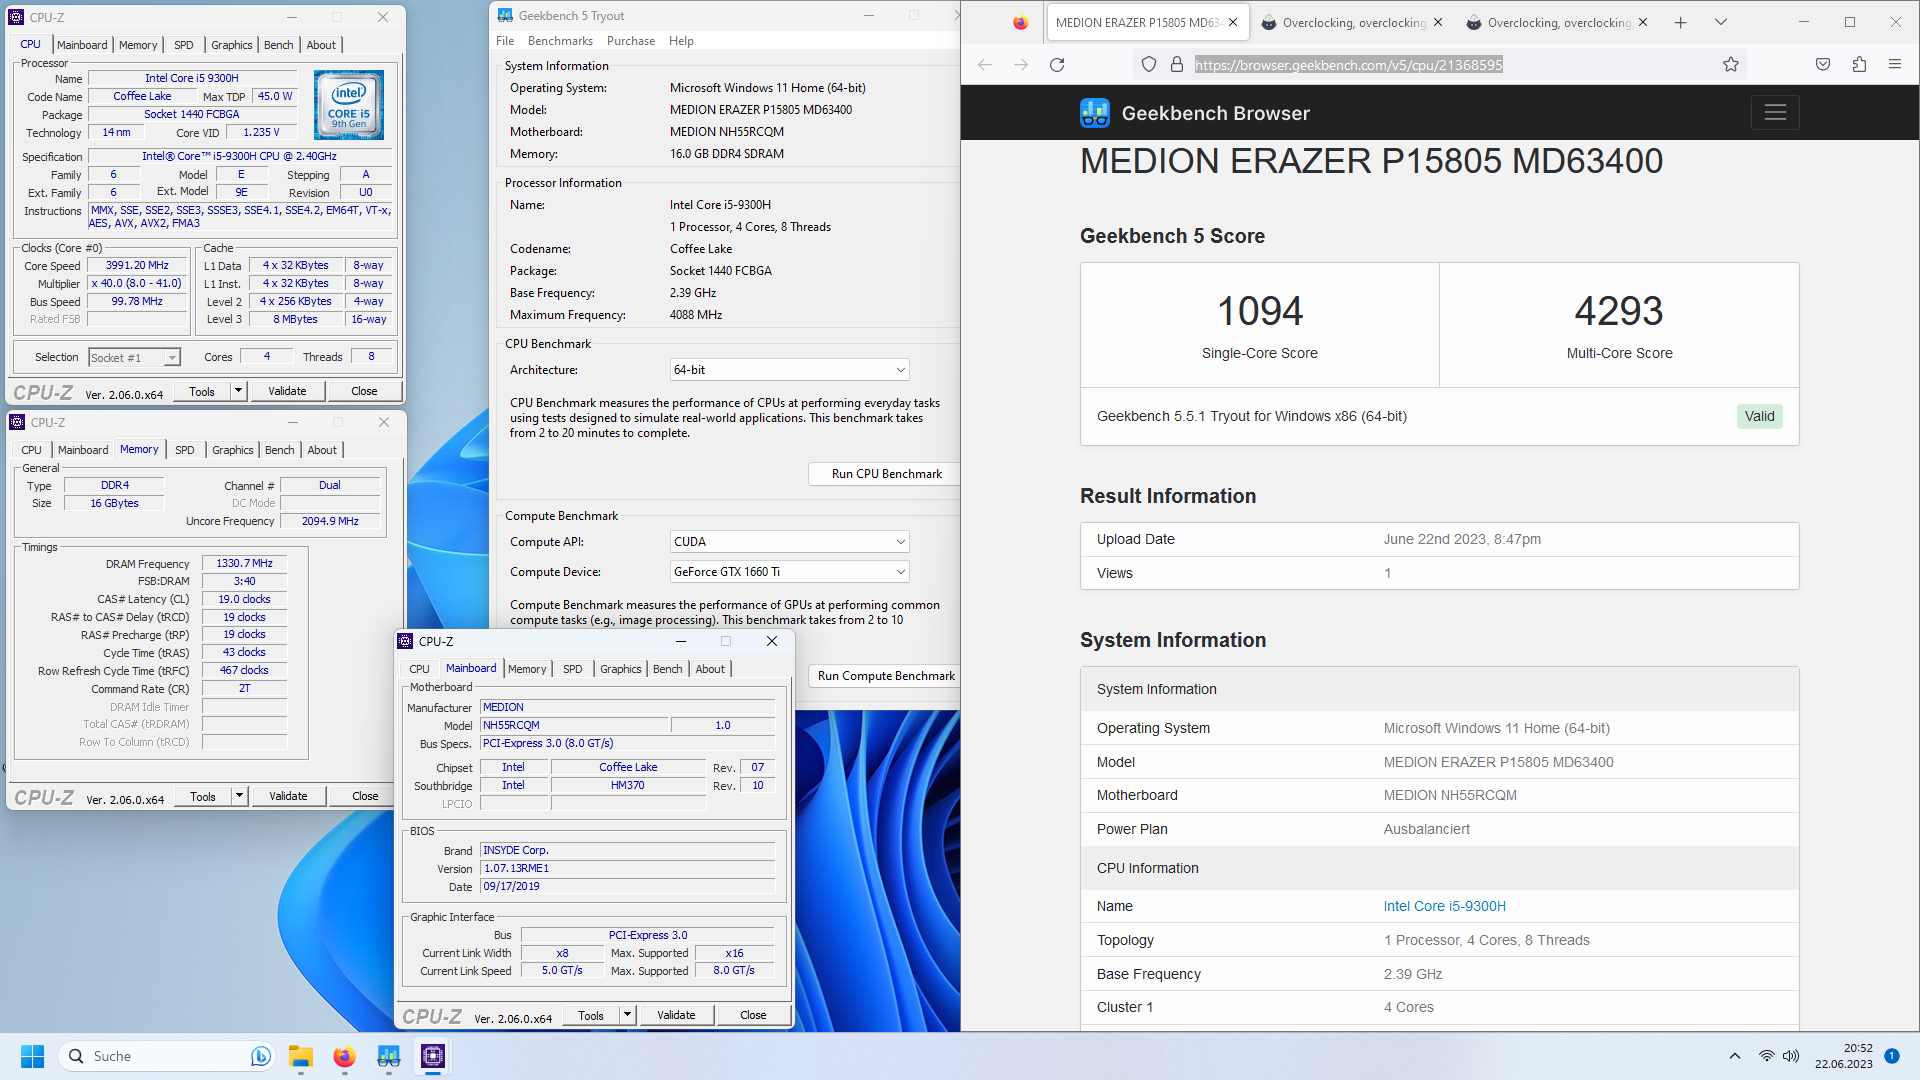The image size is (1920, 1080).
Task: Toggle Geekbench Browser navigation menu
Action: tap(1775, 113)
